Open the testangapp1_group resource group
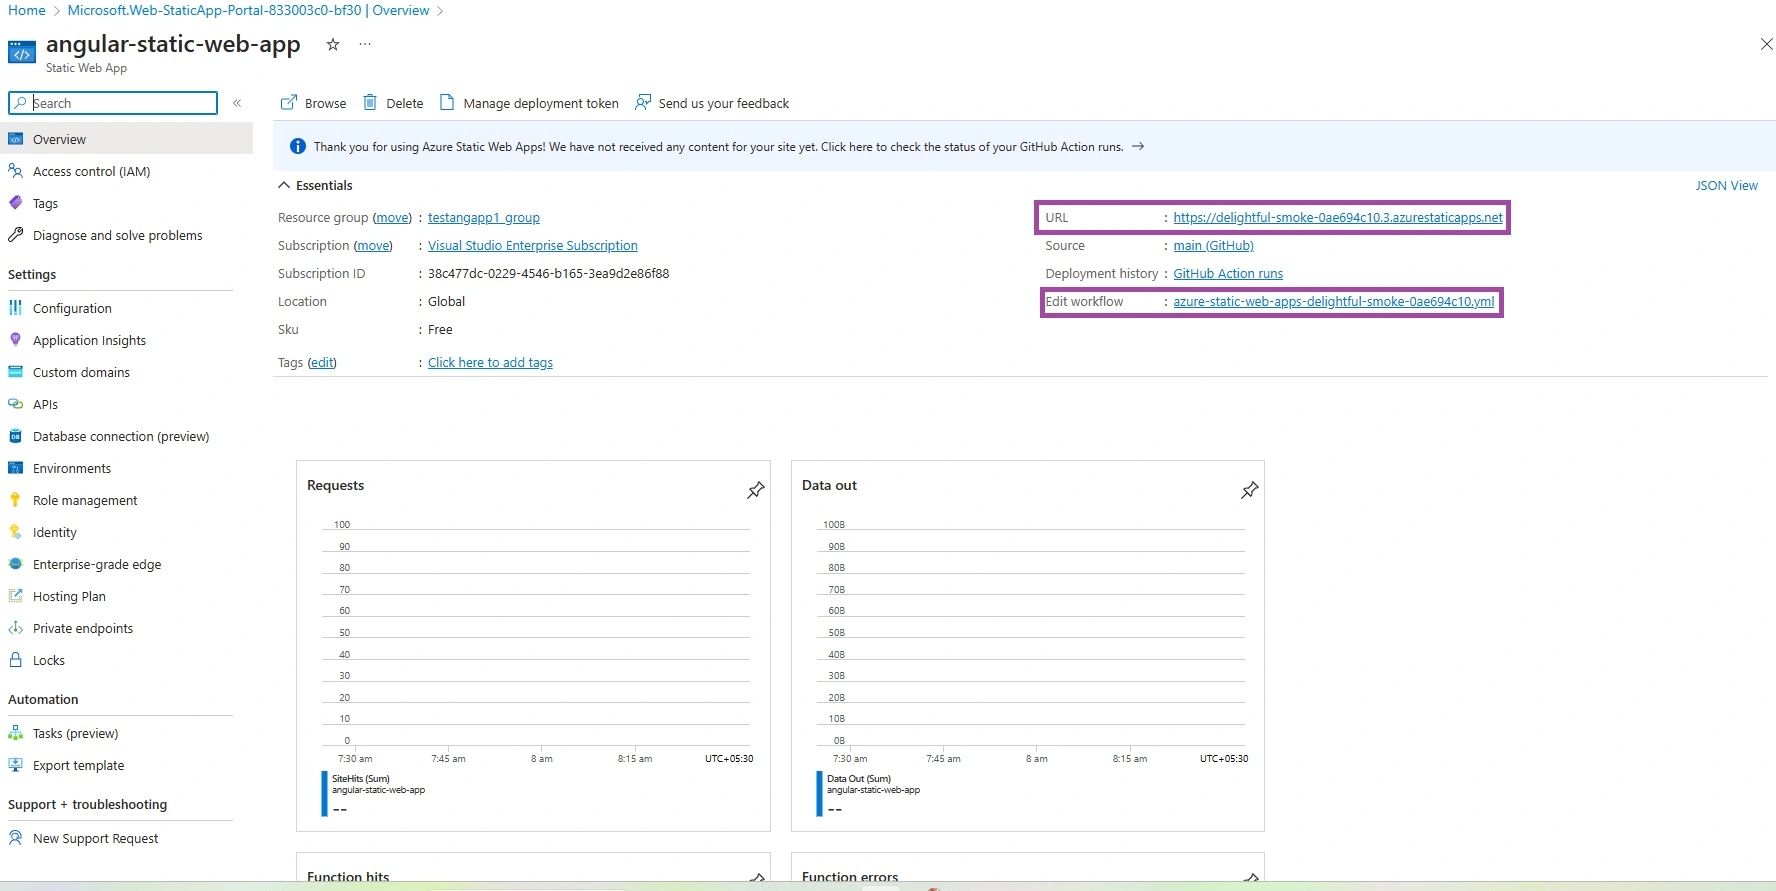Image resolution: width=1776 pixels, height=891 pixels. click(484, 217)
